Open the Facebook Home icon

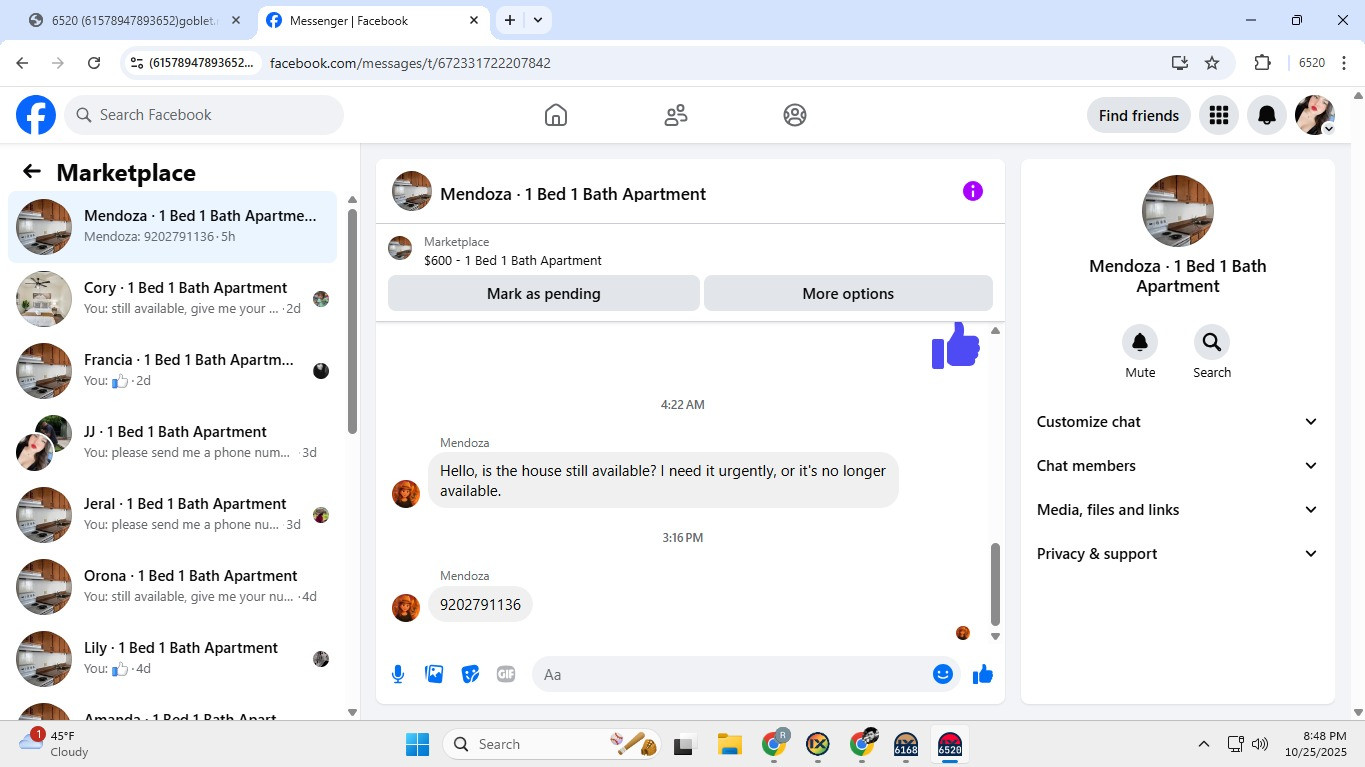(x=556, y=115)
